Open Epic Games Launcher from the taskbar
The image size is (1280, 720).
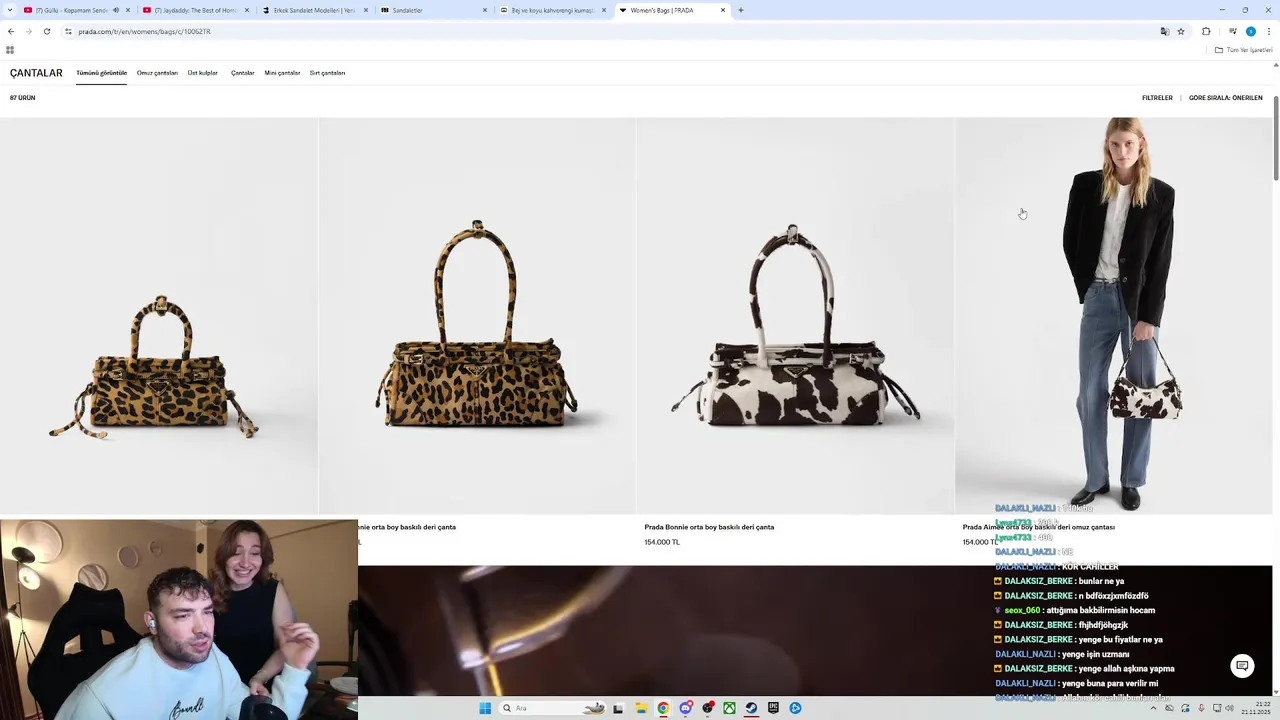click(x=773, y=708)
